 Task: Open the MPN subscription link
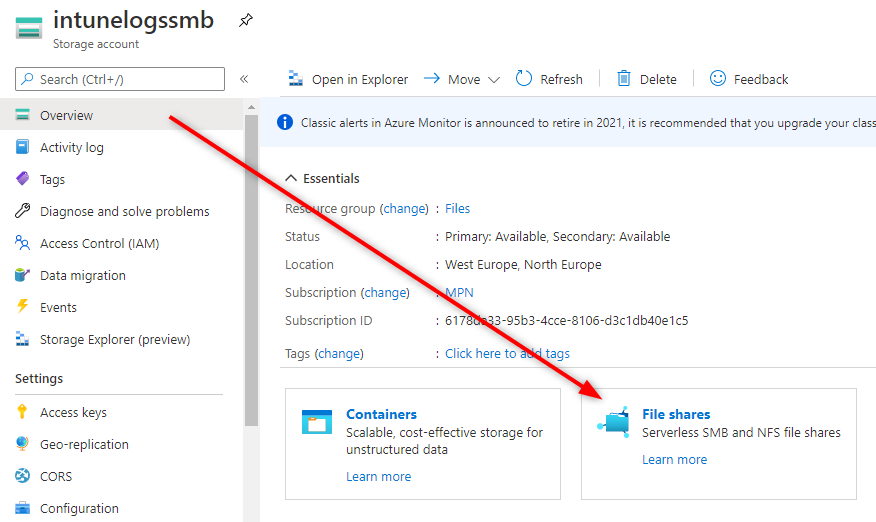(x=459, y=292)
